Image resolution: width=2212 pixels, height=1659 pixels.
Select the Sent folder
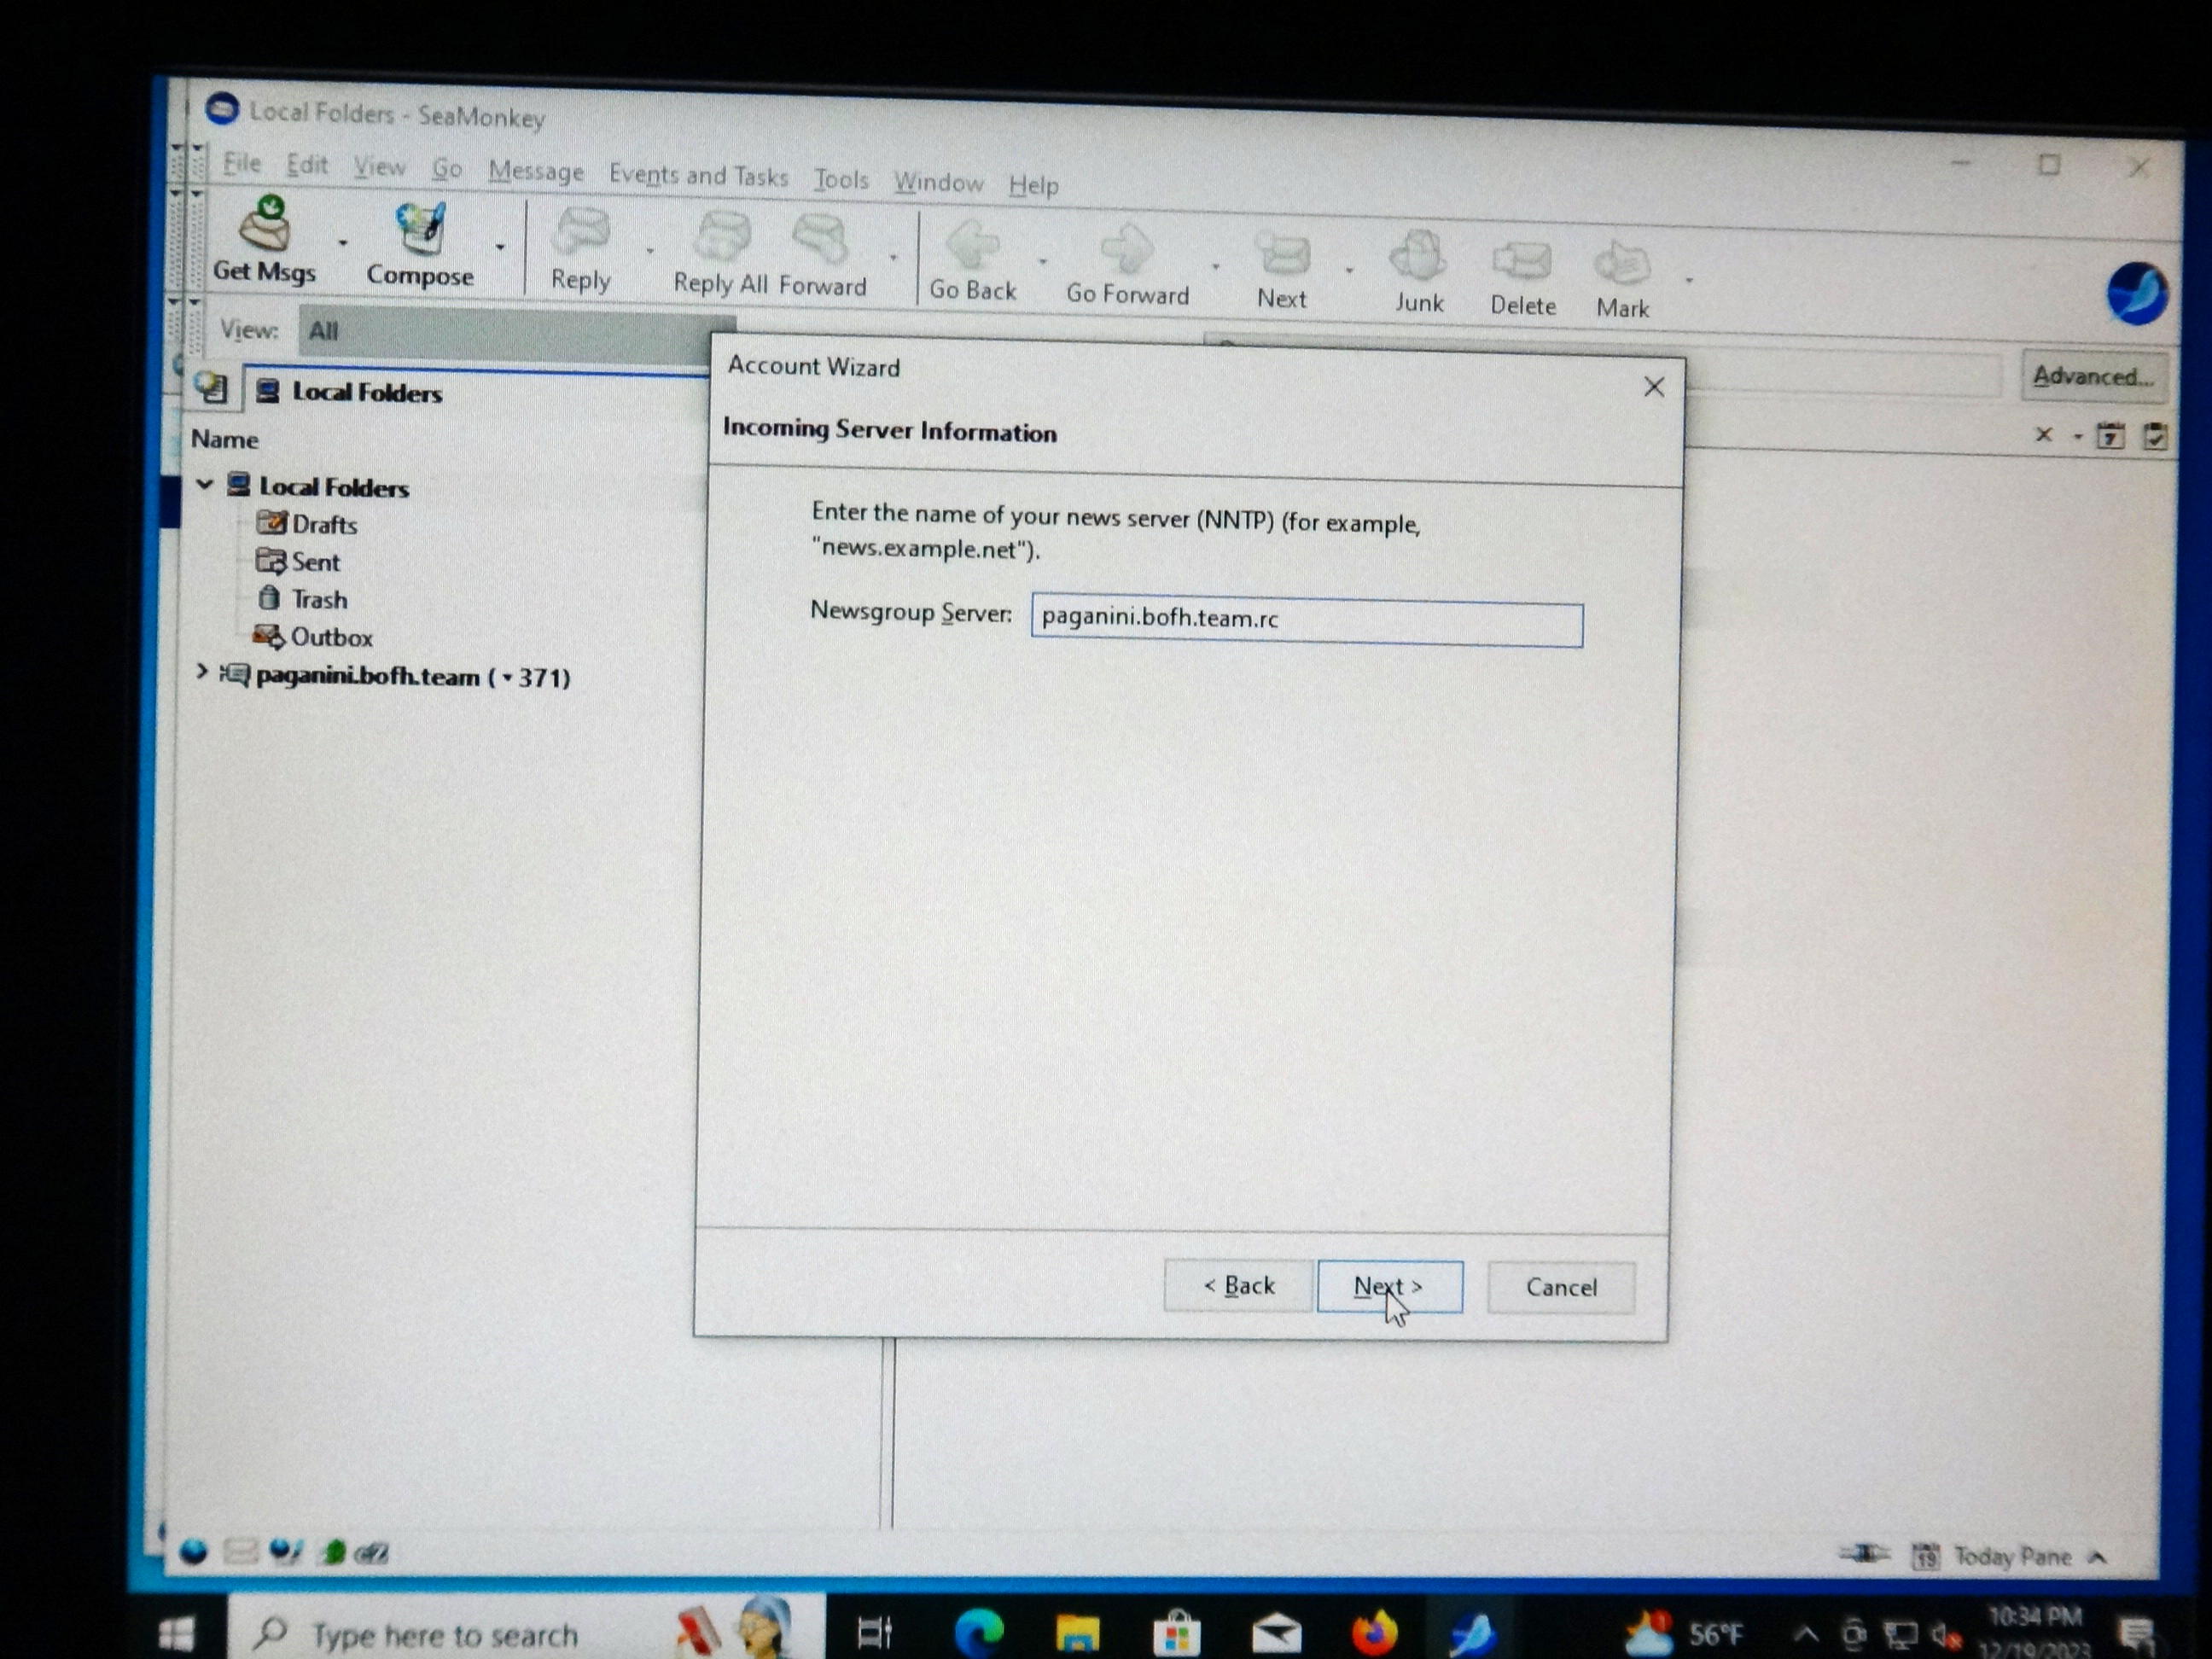(298, 561)
